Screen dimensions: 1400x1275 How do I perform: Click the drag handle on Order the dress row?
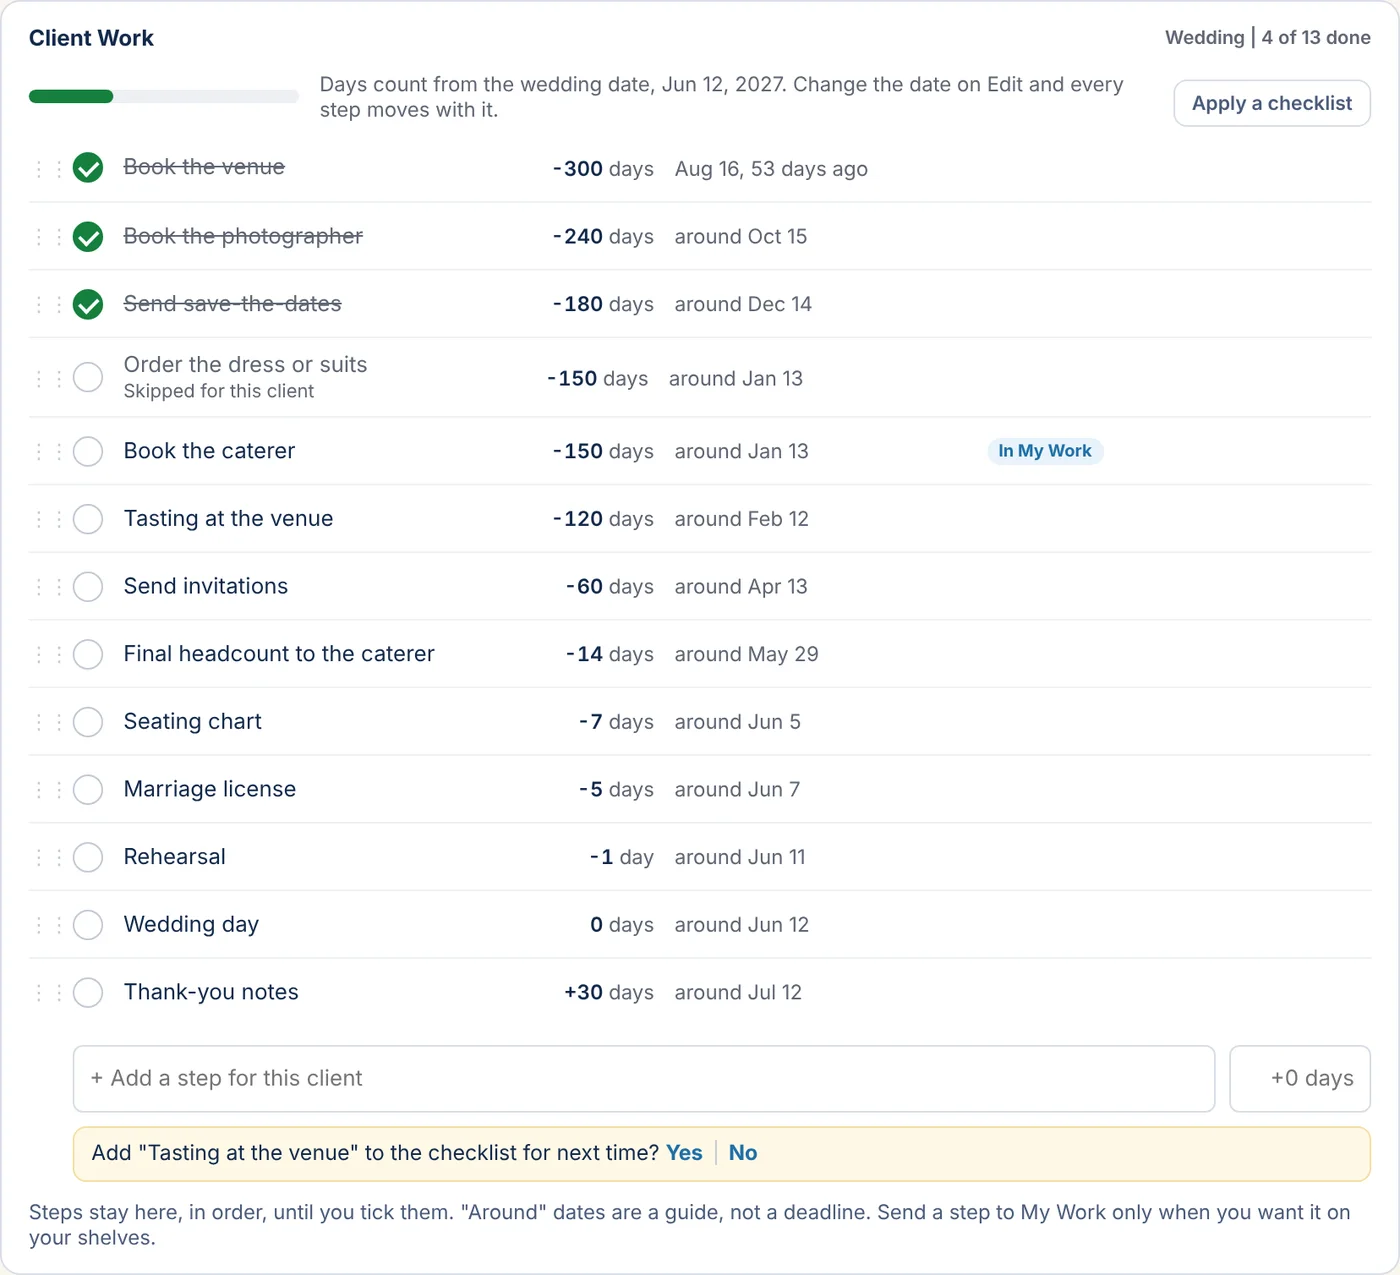click(49, 378)
